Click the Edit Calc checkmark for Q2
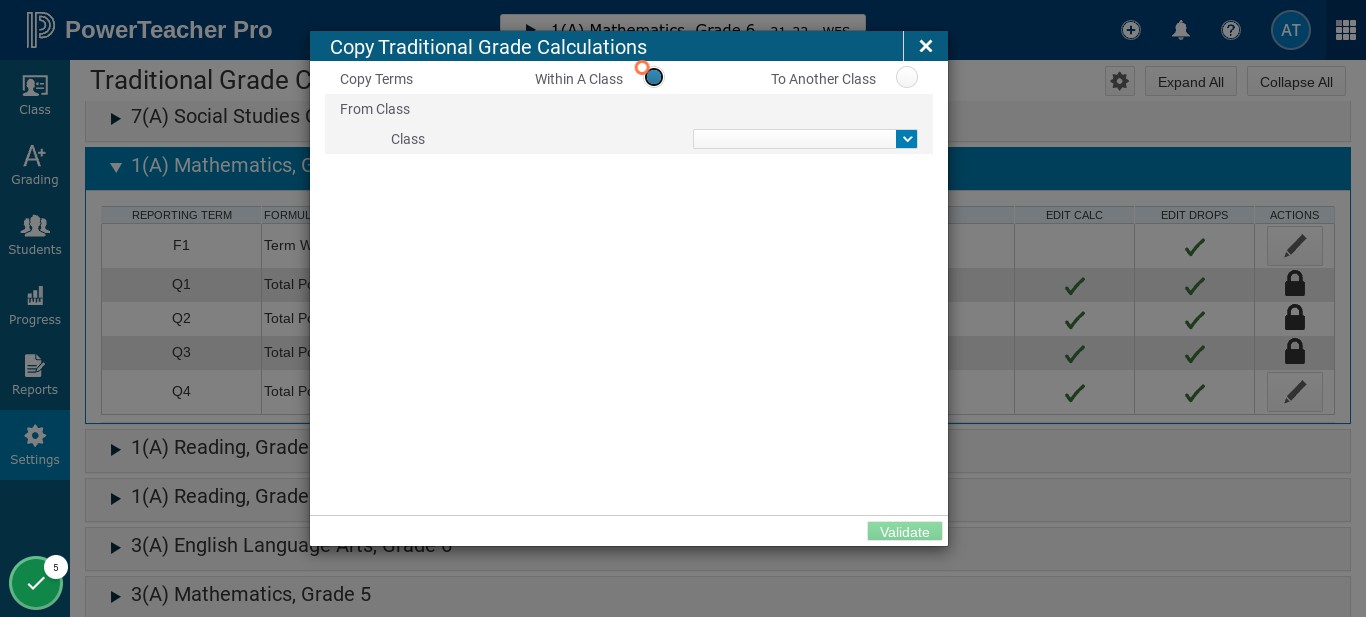The image size is (1366, 617). tap(1075, 320)
